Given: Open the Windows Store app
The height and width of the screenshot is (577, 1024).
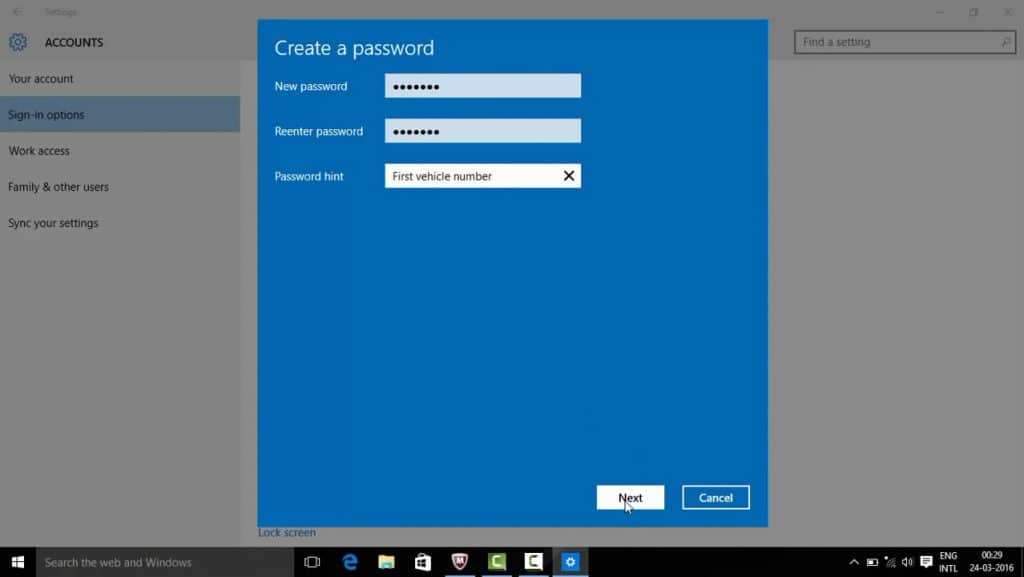Looking at the screenshot, I should [x=422, y=562].
